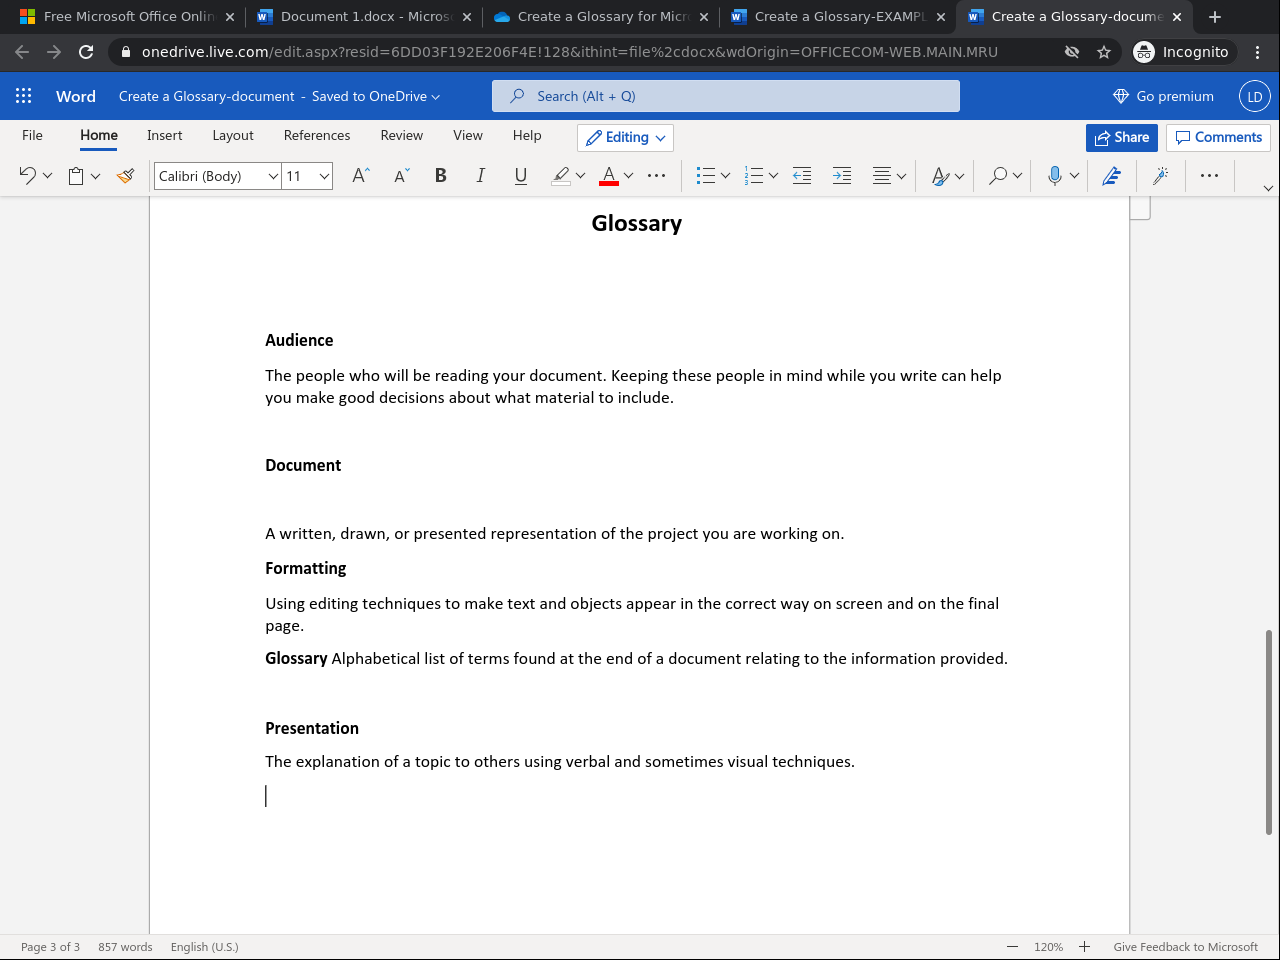The width and height of the screenshot is (1280, 960).
Task: Switch to the Insert tab
Action: click(x=165, y=136)
